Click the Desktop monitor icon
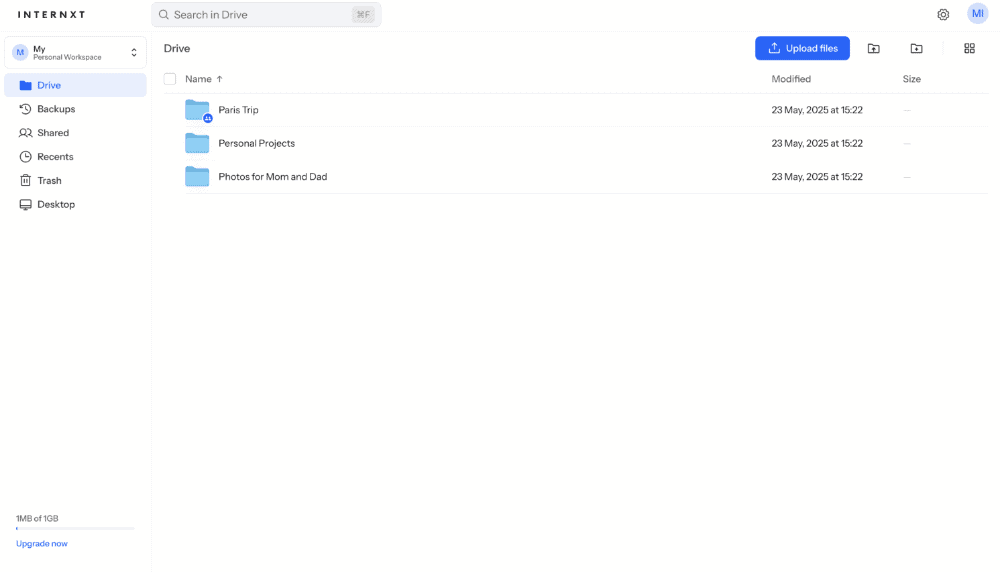 click(26, 205)
